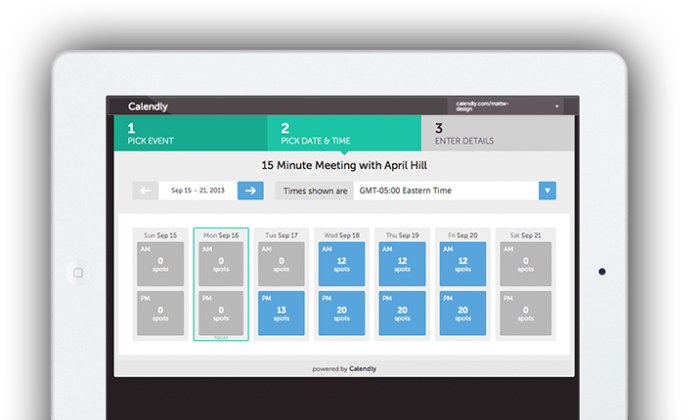Pick Fri Sep 20 AM 12 spots
700x420 pixels.
click(463, 264)
